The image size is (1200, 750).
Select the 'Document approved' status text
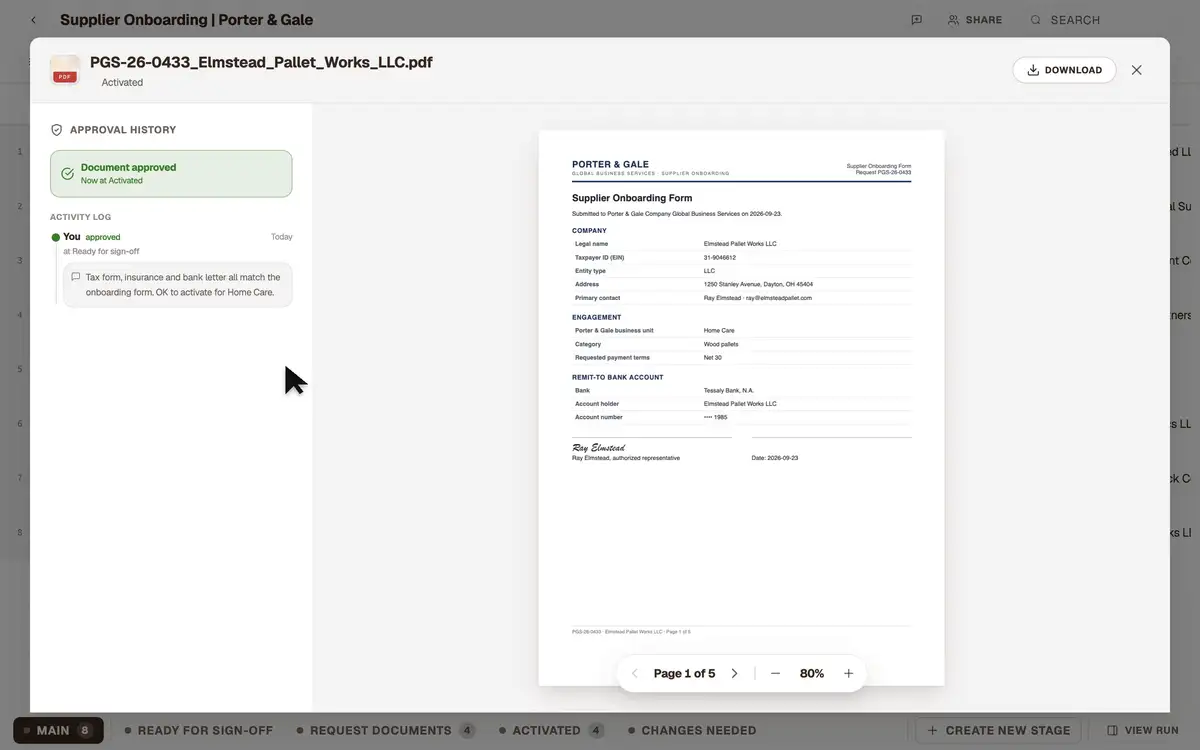[128, 167]
